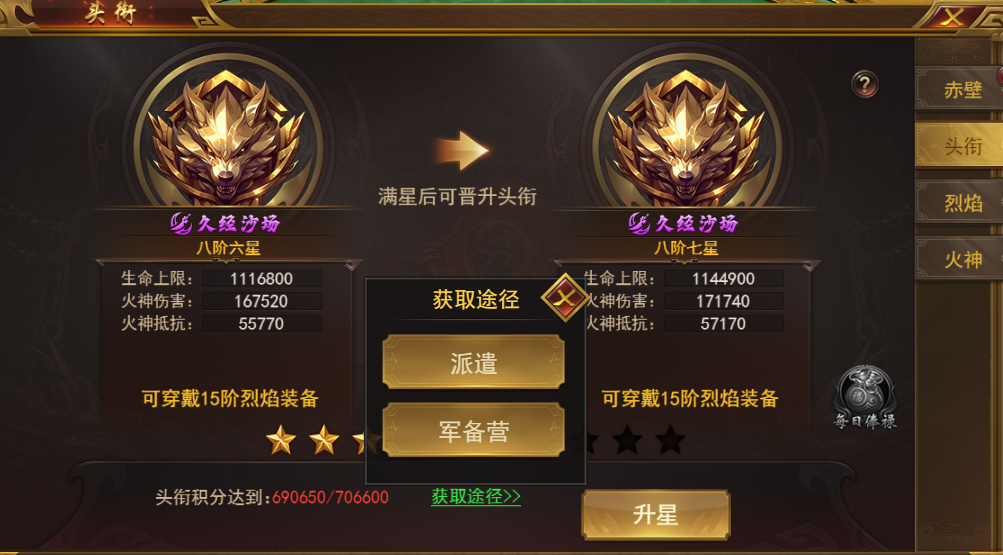Switch to the 赤壁 tab
Image resolution: width=1003 pixels, height=555 pixels.
click(x=961, y=90)
